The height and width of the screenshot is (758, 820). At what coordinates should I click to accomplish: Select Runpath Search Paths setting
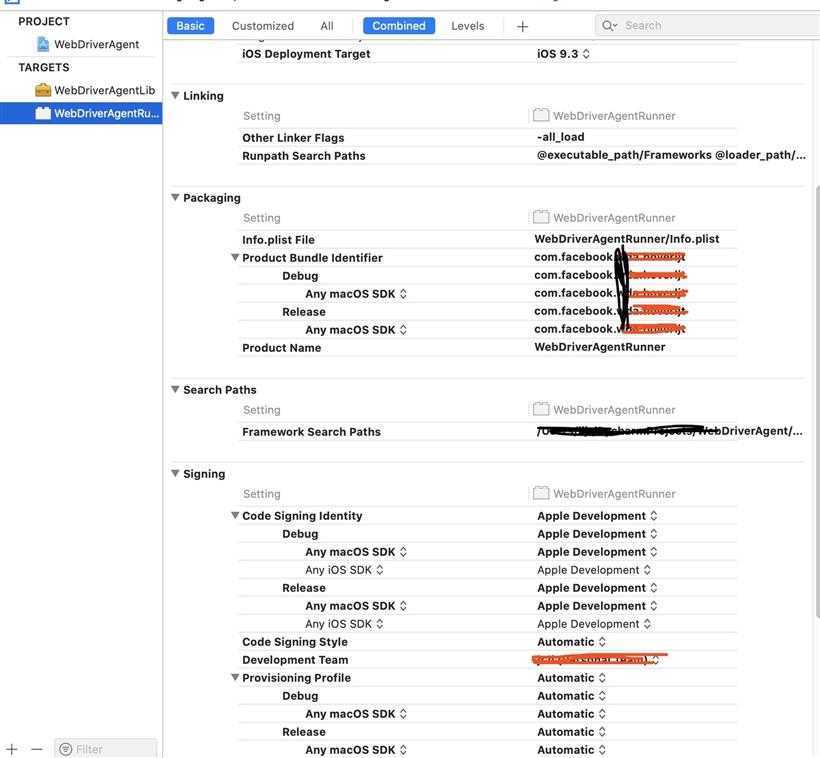pyautogui.click(x=304, y=156)
